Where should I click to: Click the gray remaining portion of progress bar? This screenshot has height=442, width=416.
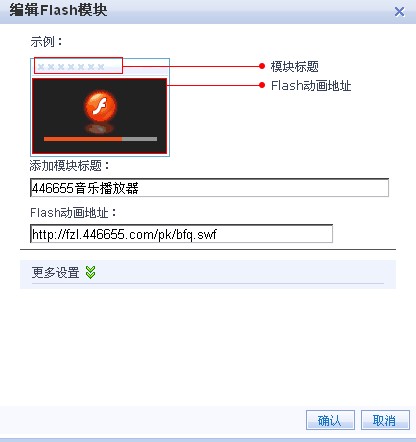point(140,139)
